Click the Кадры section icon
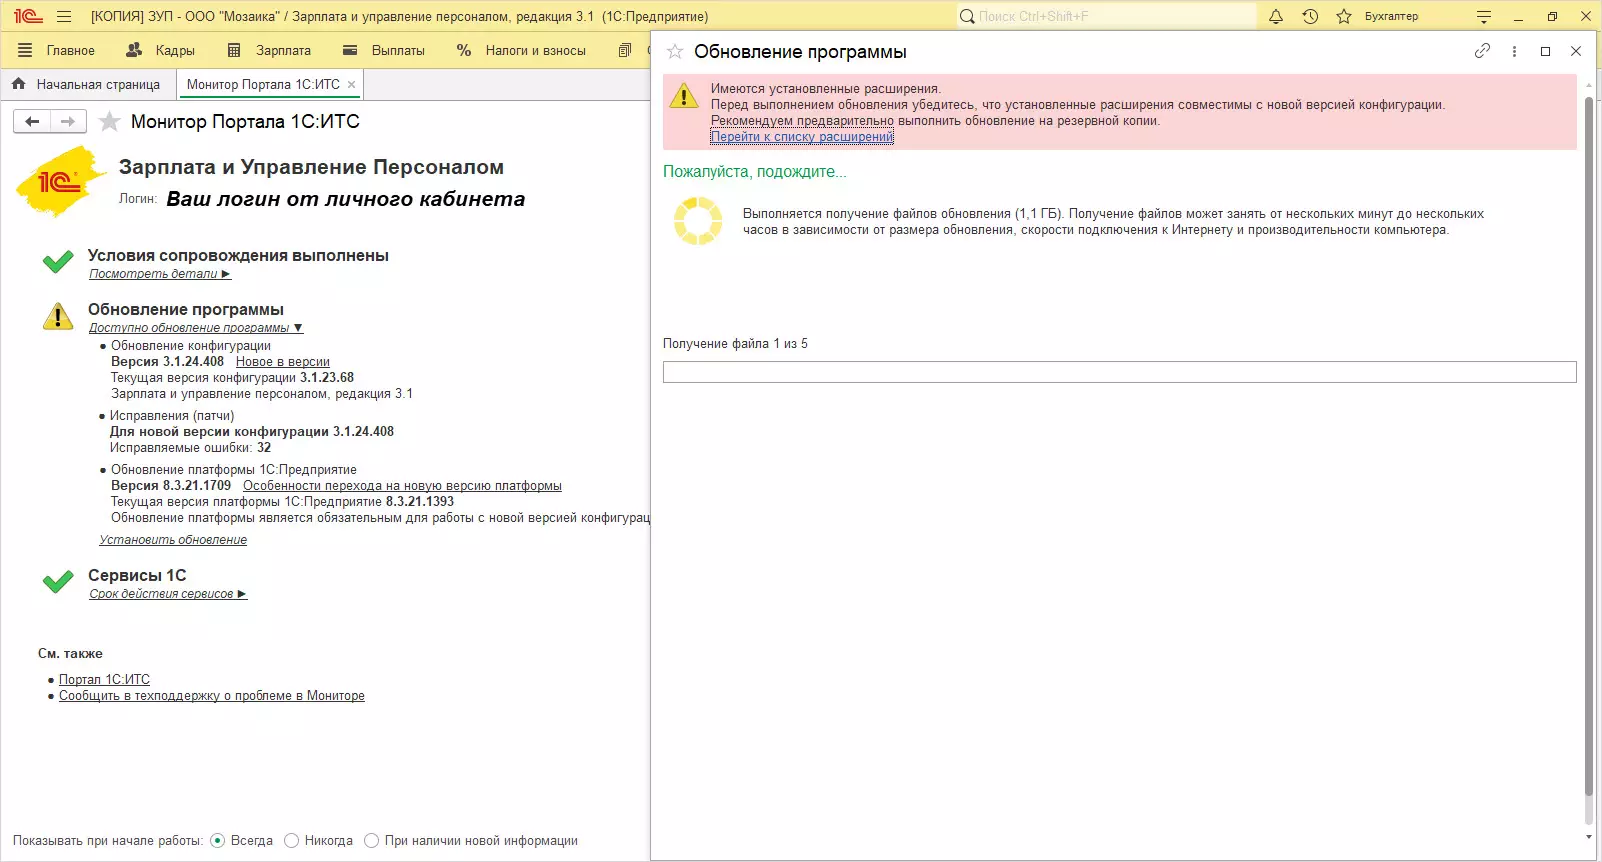This screenshot has height=862, width=1602. 134,50
